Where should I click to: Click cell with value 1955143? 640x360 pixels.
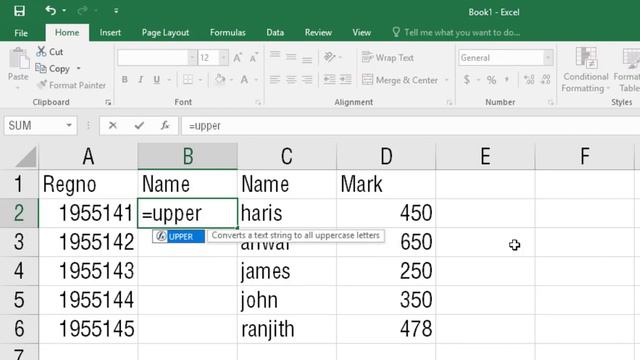click(x=88, y=271)
